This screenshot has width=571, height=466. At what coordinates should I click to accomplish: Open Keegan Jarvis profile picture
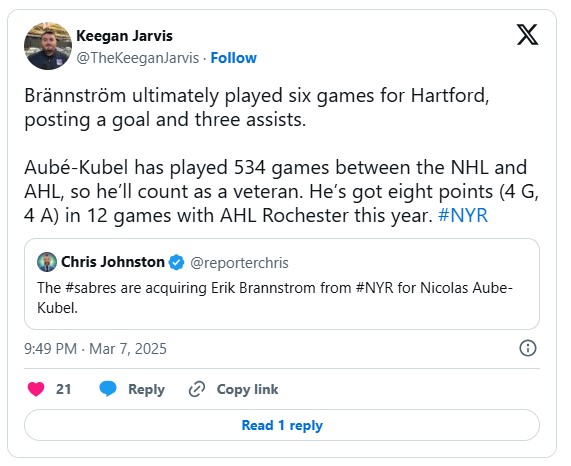click(48, 46)
